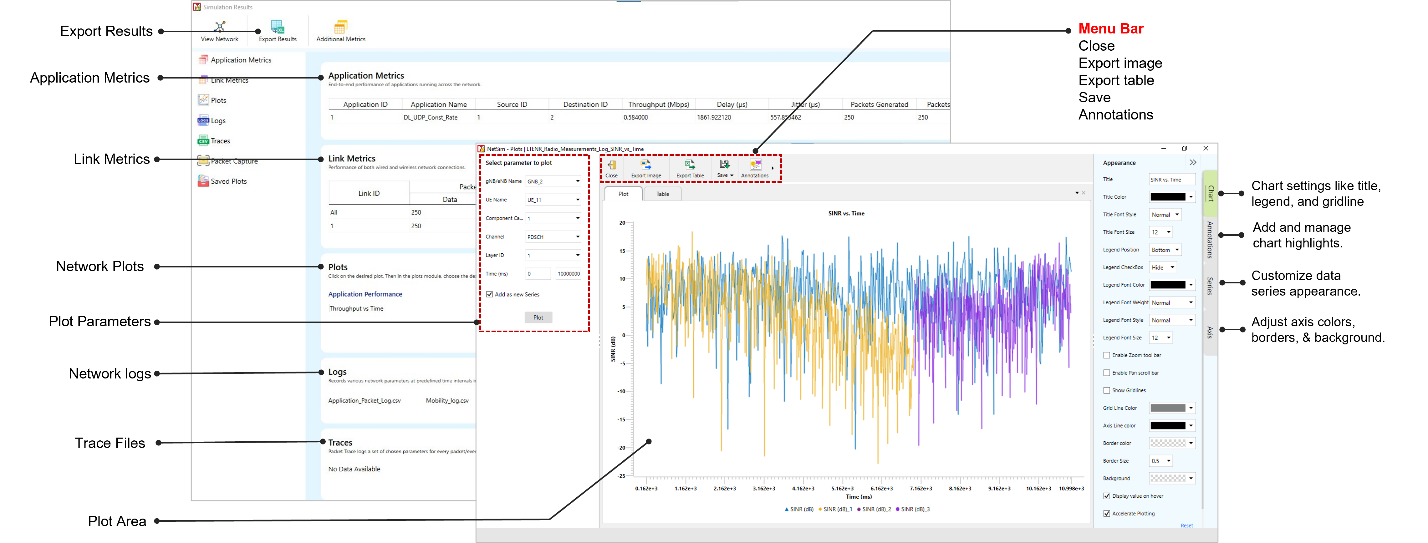
Task: Open Saved Plots from the sidebar
Action: [x=204, y=181]
